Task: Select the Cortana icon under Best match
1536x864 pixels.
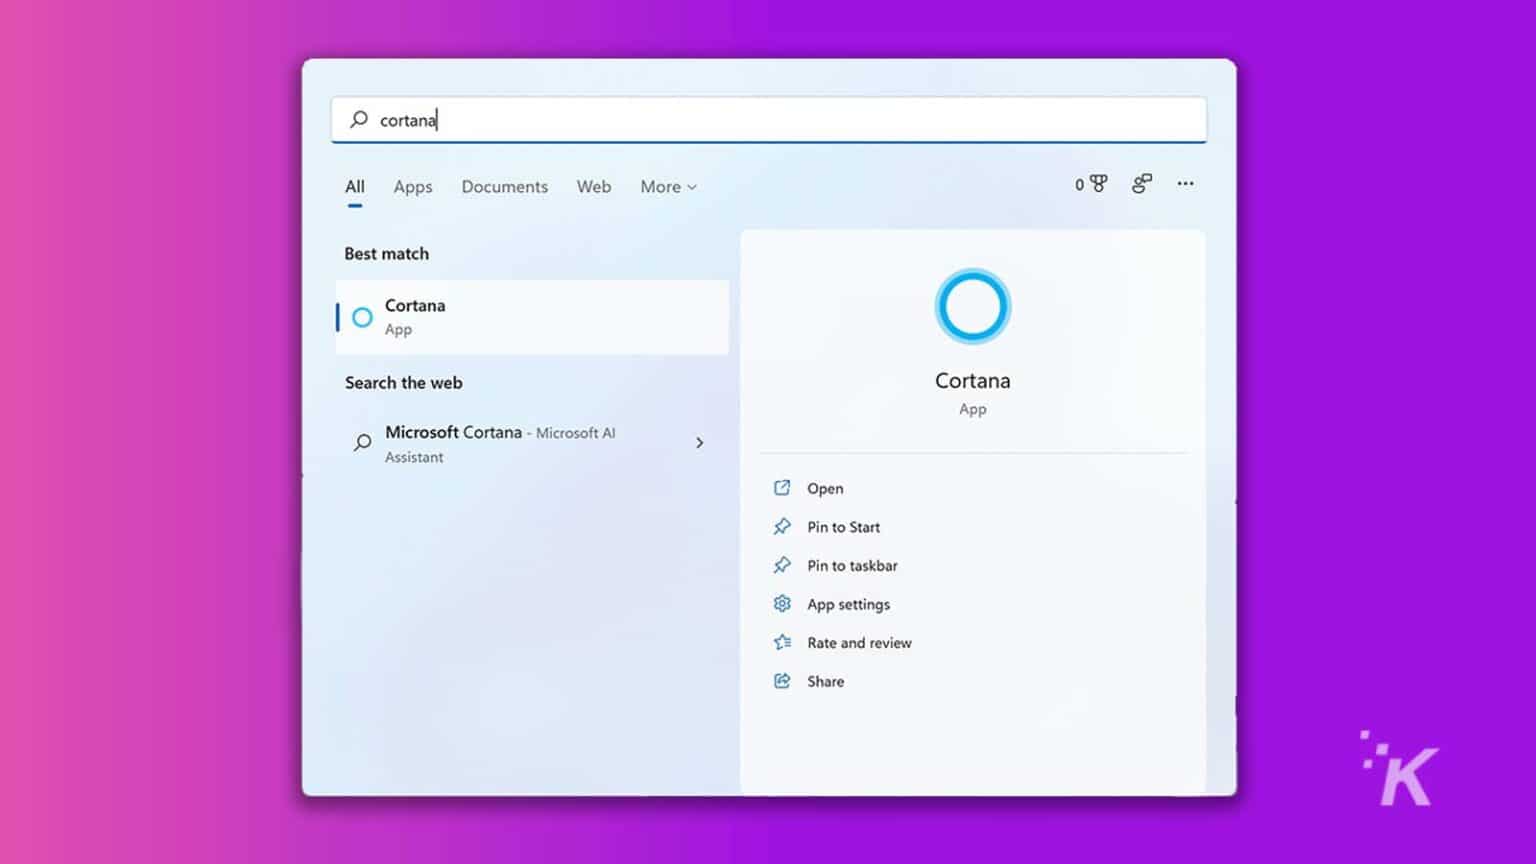Action: [x=362, y=317]
